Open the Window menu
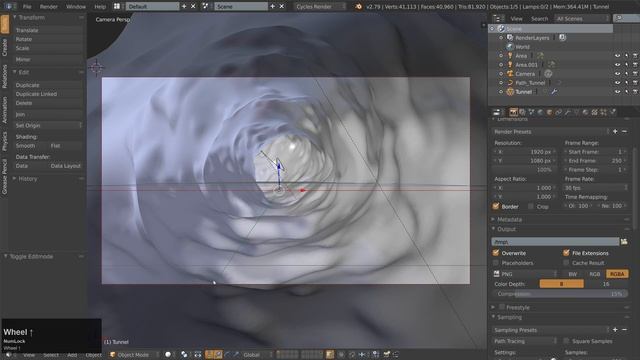Image resolution: width=640 pixels, height=360 pixels. point(76,7)
